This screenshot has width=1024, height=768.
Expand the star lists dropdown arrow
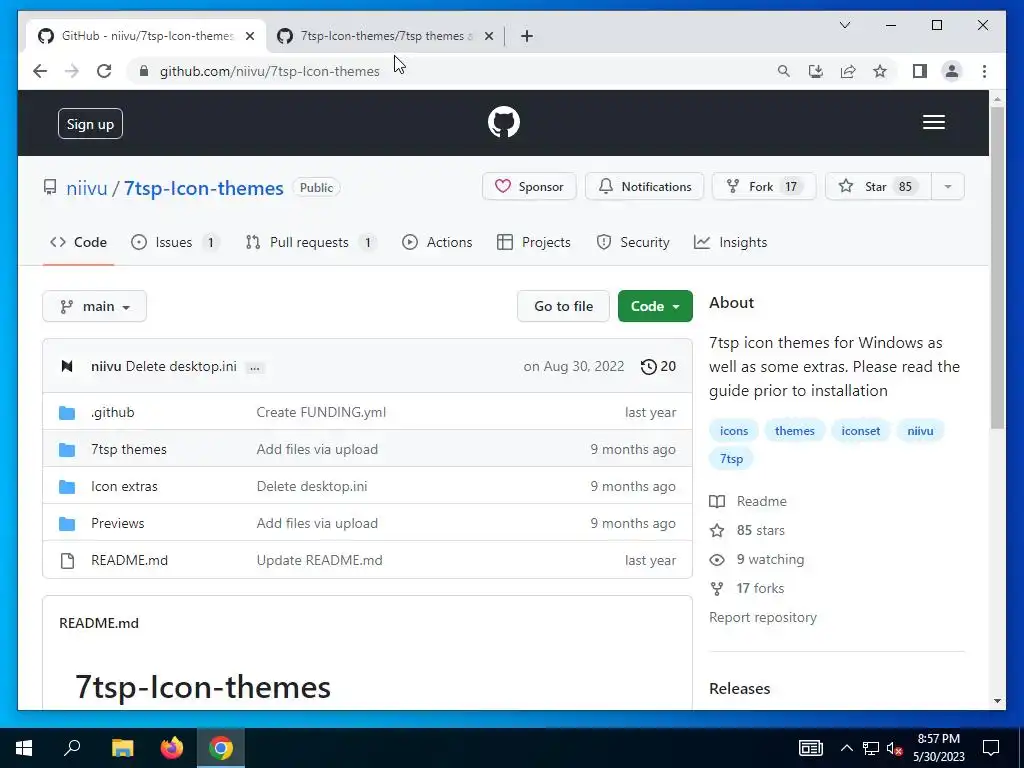948,187
